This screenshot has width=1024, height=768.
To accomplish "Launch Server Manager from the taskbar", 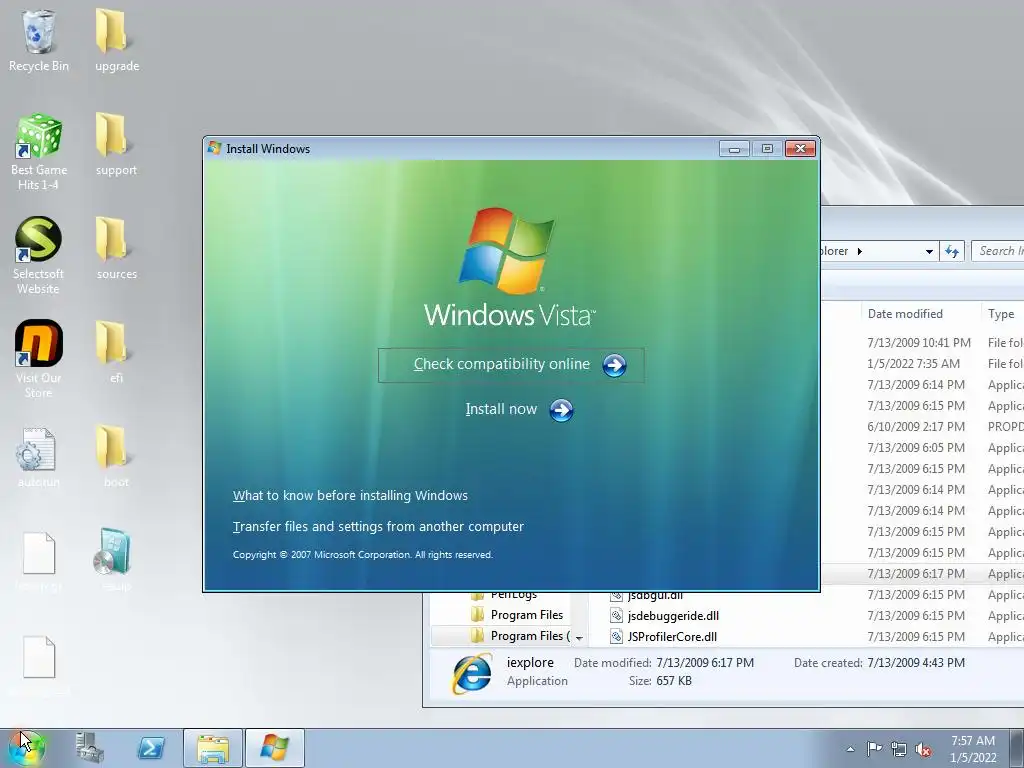I will (89, 748).
